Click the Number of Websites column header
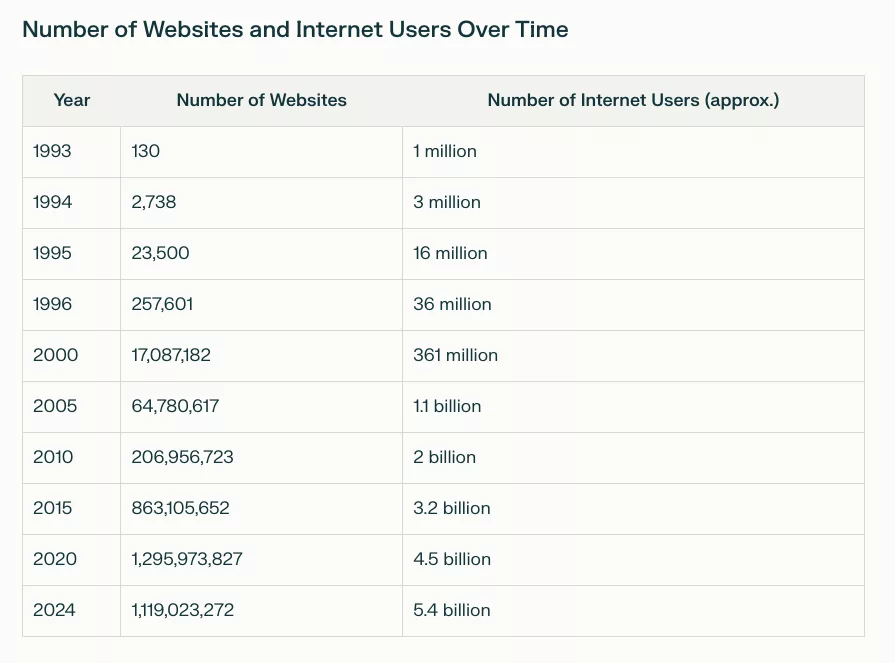The image size is (895, 663). [261, 100]
